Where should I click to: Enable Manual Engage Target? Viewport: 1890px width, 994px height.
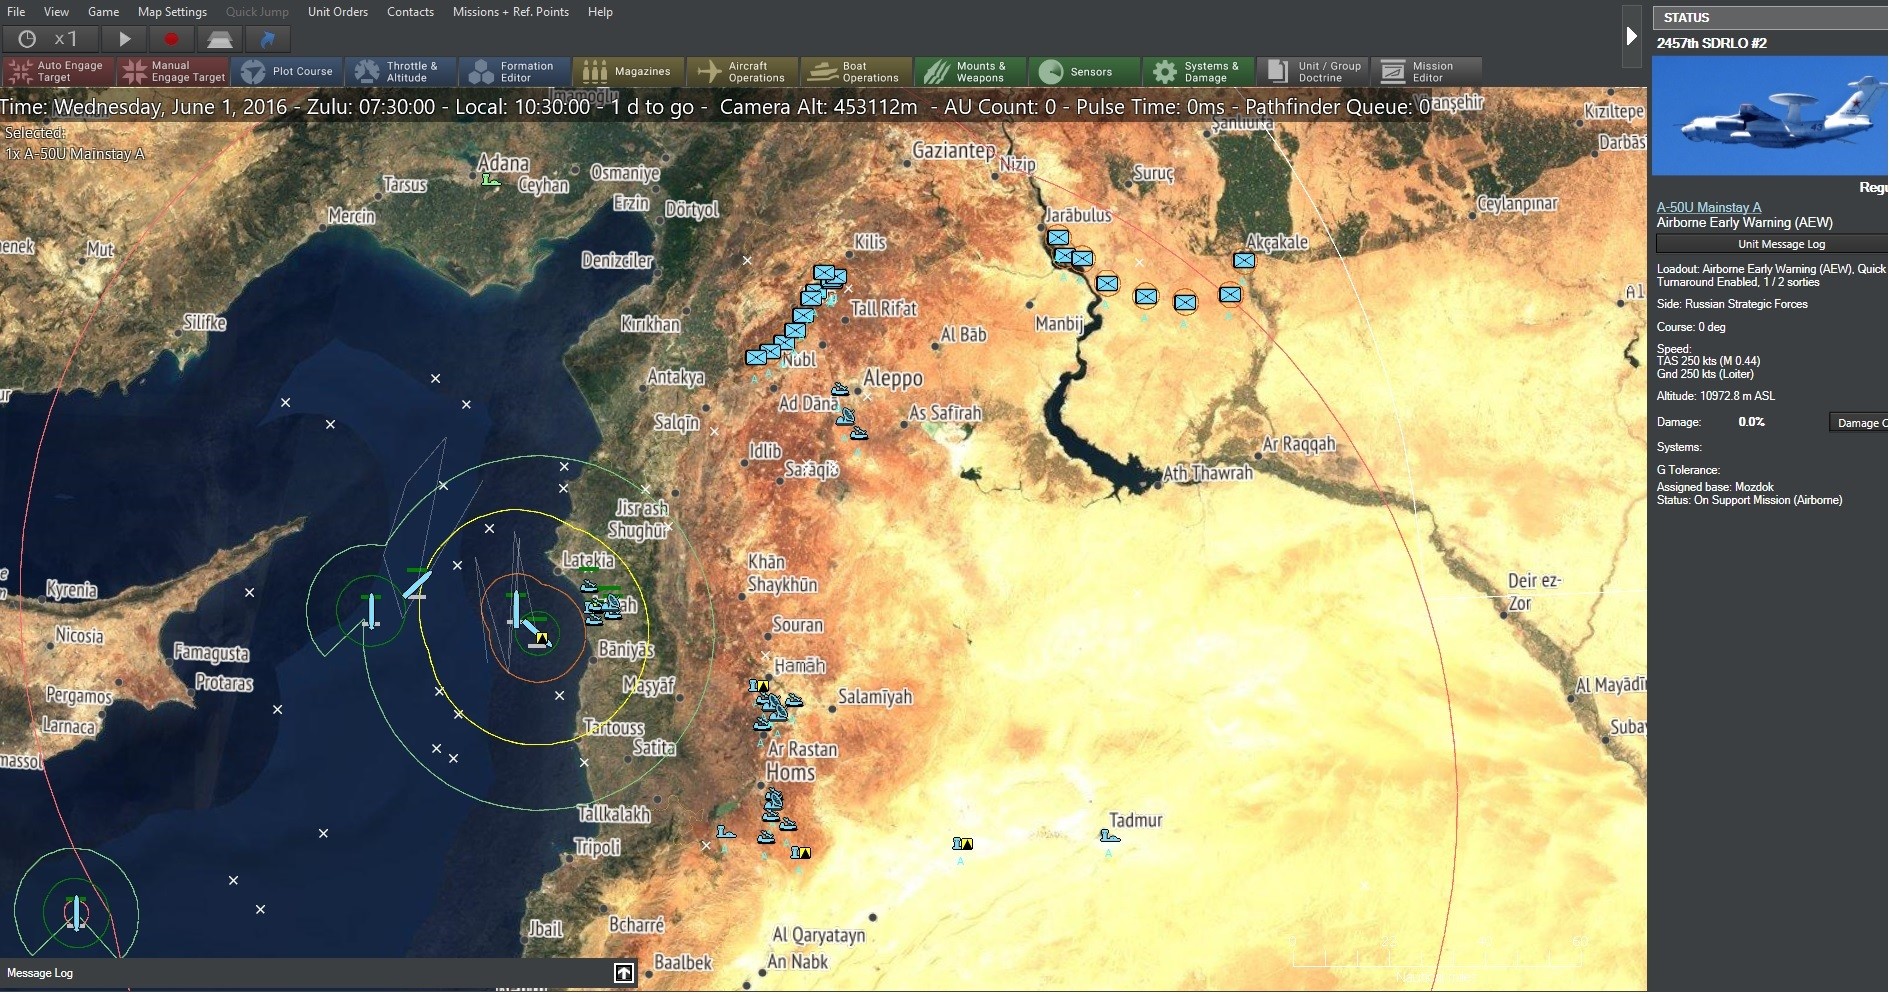172,71
